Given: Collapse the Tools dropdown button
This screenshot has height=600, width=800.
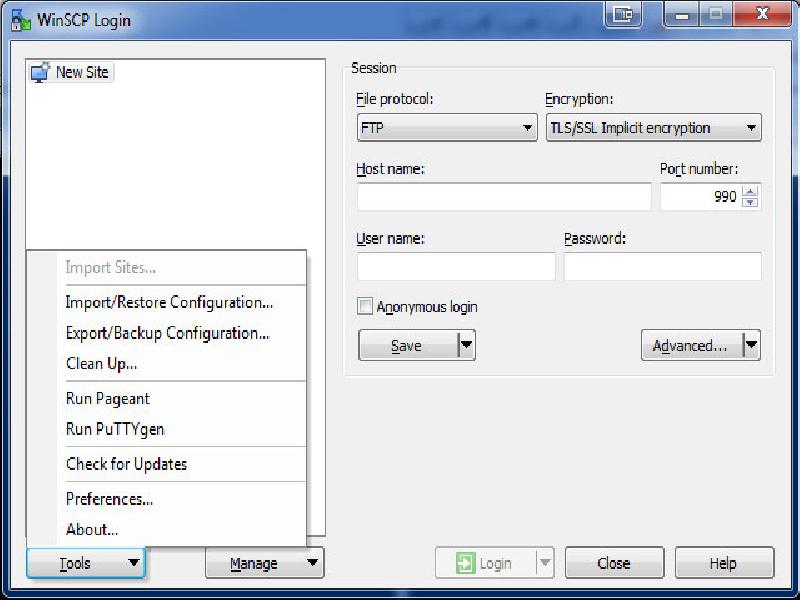Looking at the screenshot, I should (x=86, y=563).
